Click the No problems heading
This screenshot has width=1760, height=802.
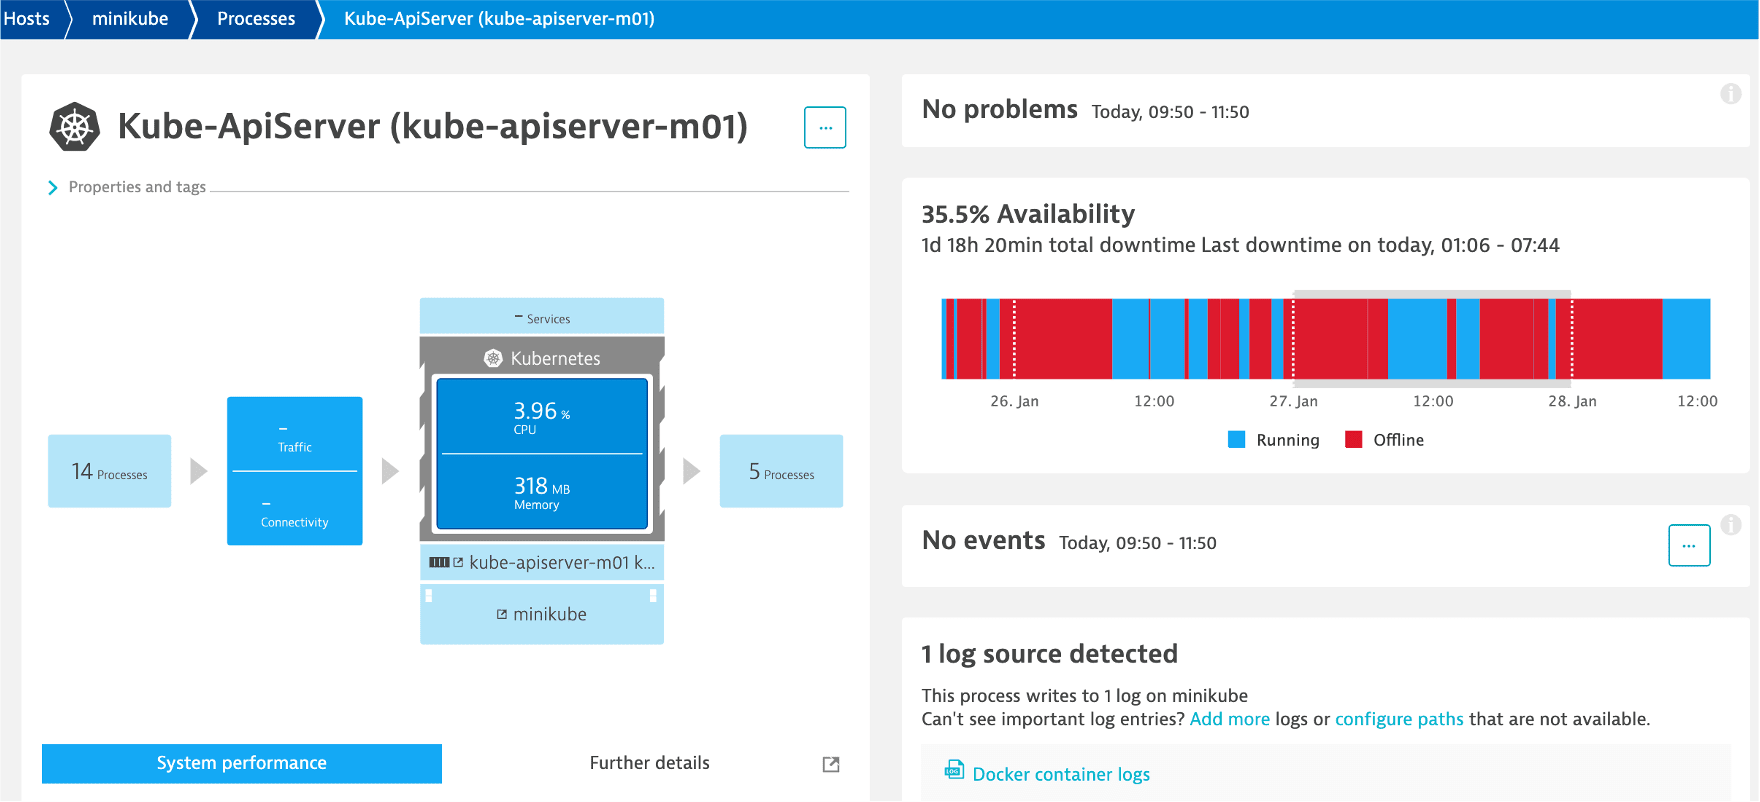[1000, 109]
